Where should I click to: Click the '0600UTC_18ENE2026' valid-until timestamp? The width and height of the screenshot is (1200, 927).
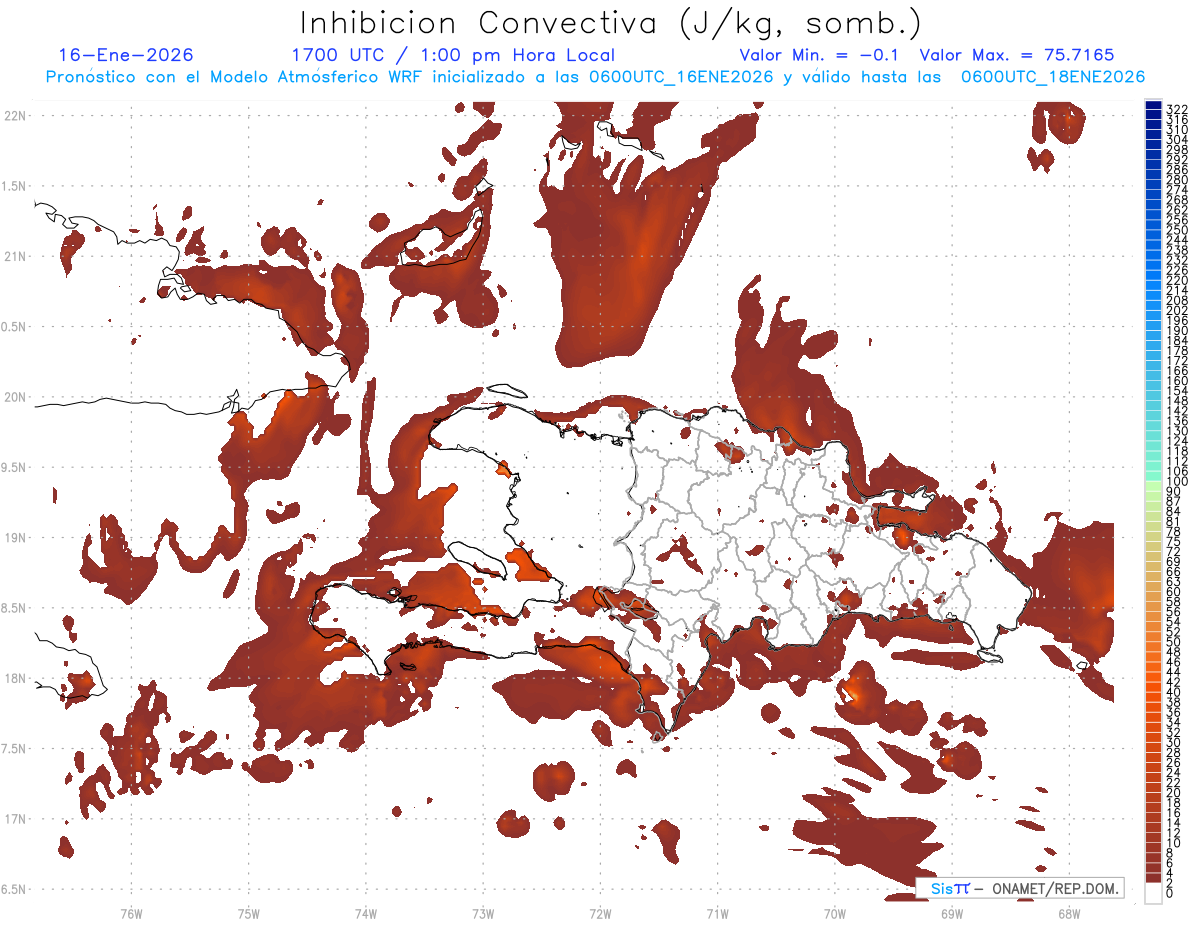tap(1053, 77)
